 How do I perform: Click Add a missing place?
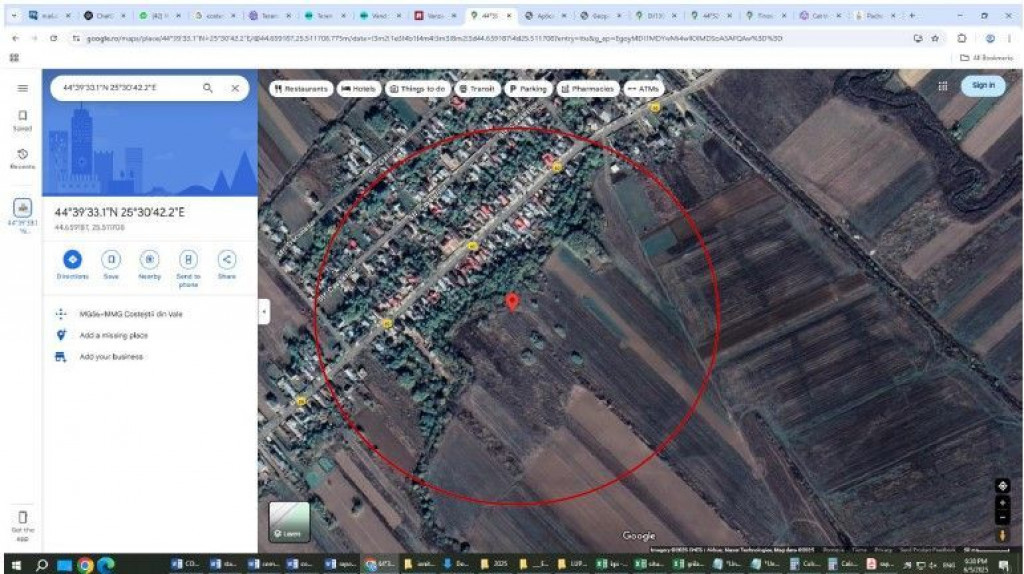pos(113,335)
